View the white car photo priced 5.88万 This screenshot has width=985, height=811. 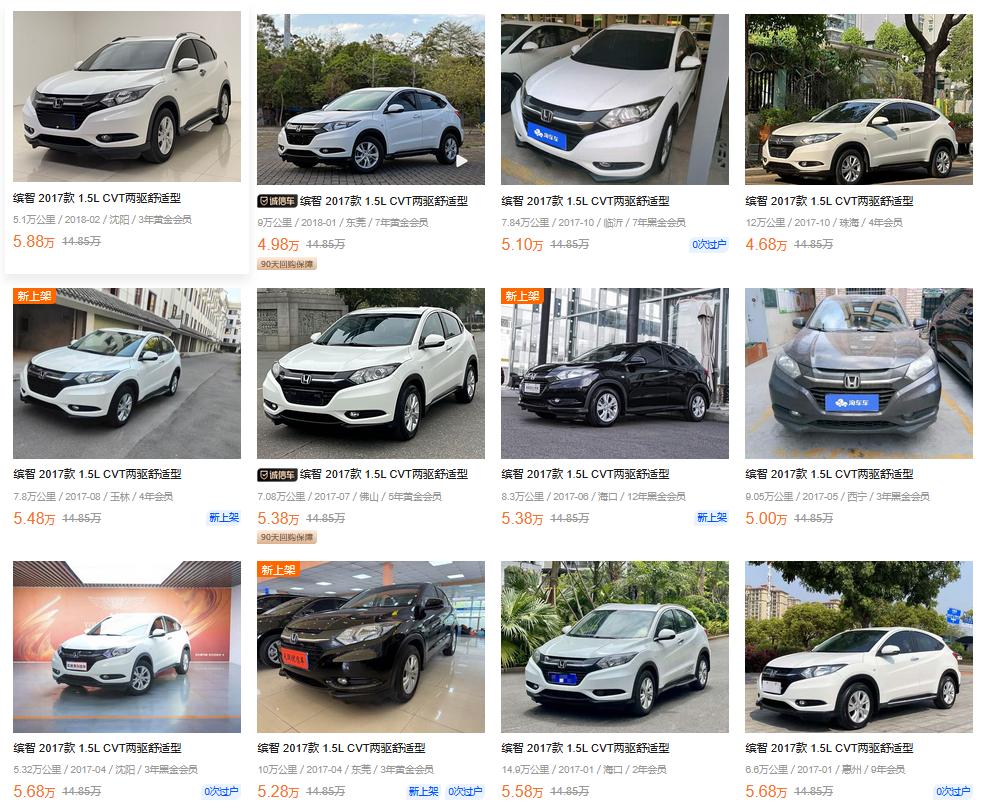127,97
